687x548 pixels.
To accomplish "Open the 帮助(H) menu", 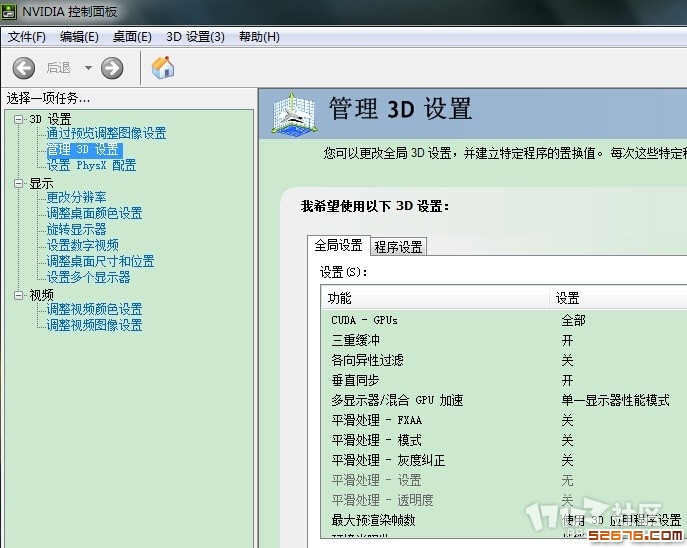I will pyautogui.click(x=259, y=37).
